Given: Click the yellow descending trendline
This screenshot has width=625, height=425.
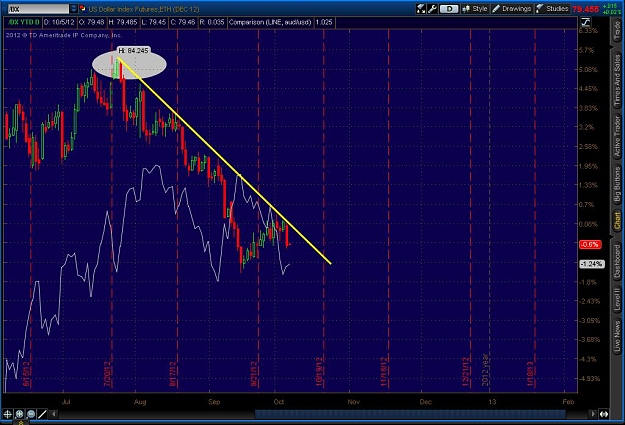Looking at the screenshot, I should click(x=223, y=159).
